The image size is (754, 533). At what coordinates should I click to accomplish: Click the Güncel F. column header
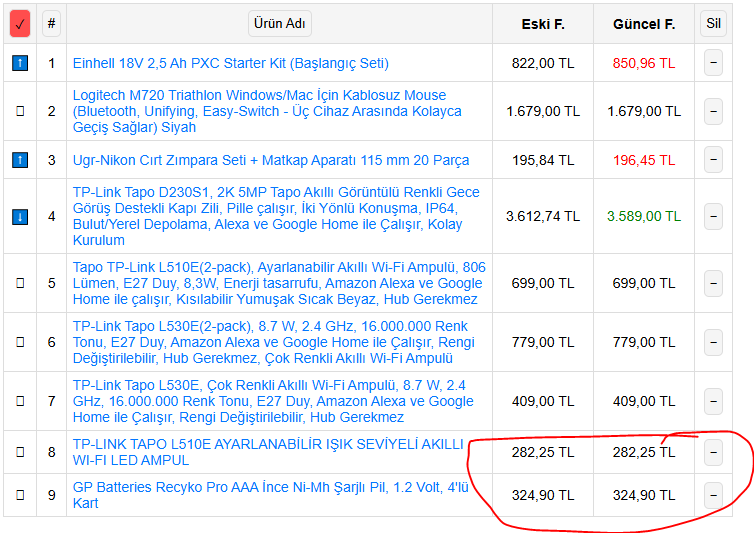(644, 24)
